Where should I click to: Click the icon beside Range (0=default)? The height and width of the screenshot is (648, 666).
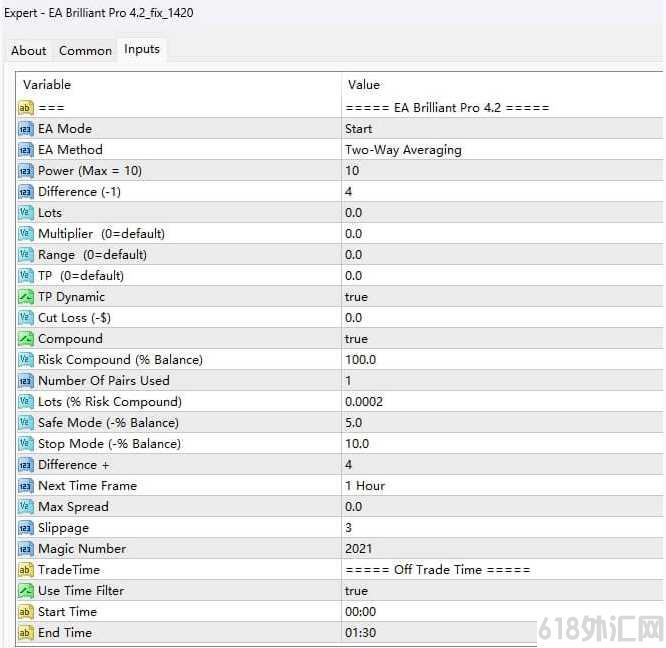click(x=25, y=255)
